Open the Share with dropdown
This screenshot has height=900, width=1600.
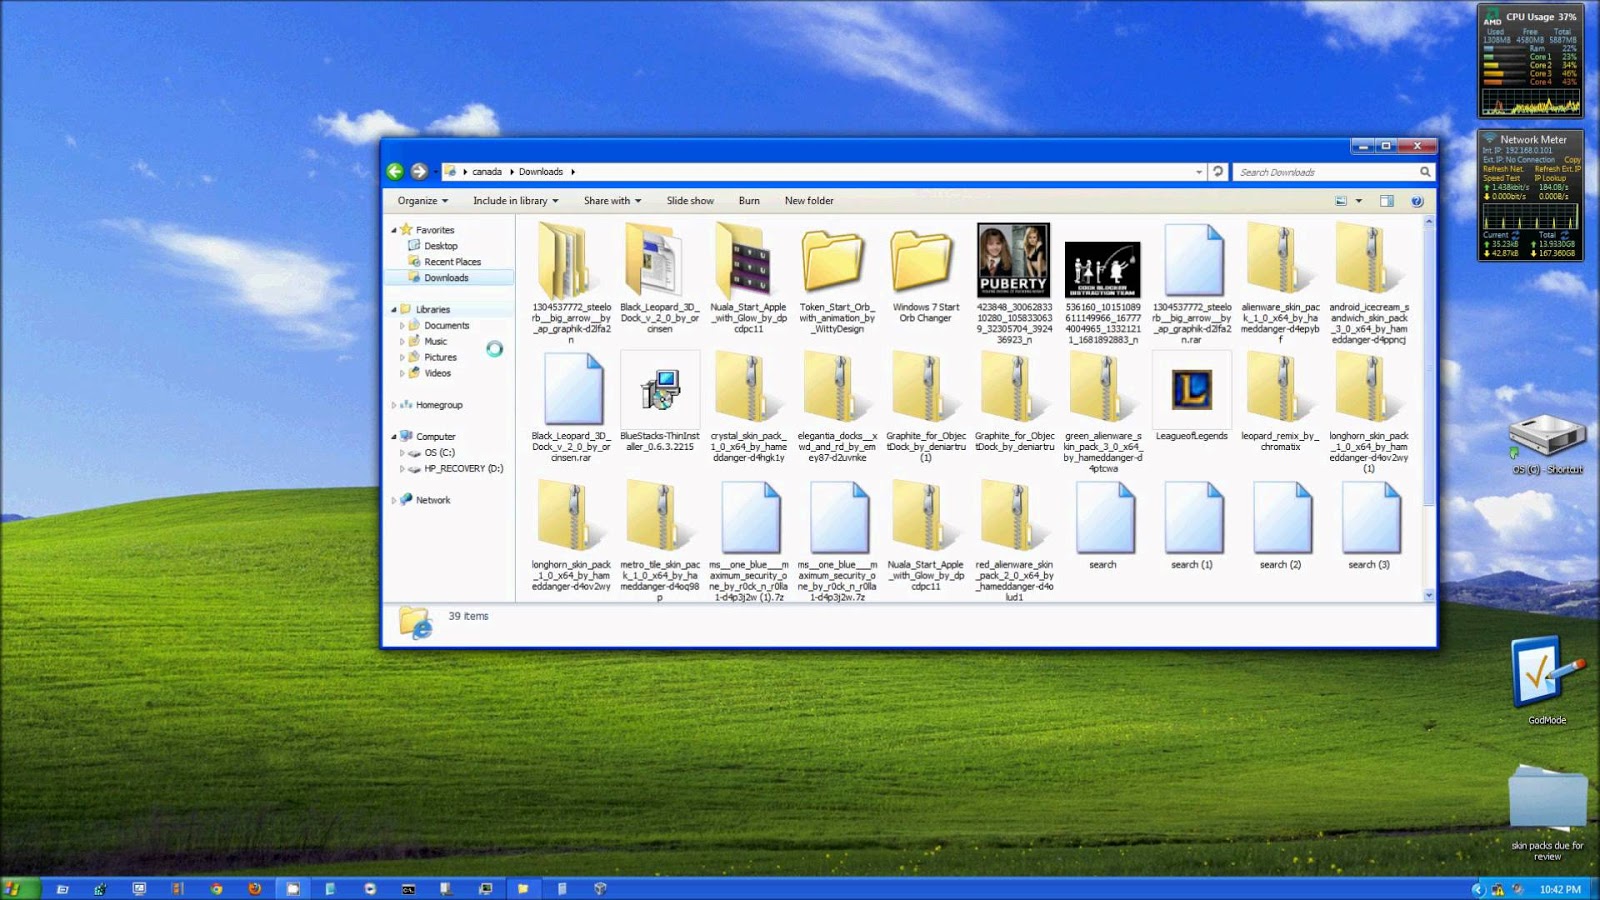612,201
